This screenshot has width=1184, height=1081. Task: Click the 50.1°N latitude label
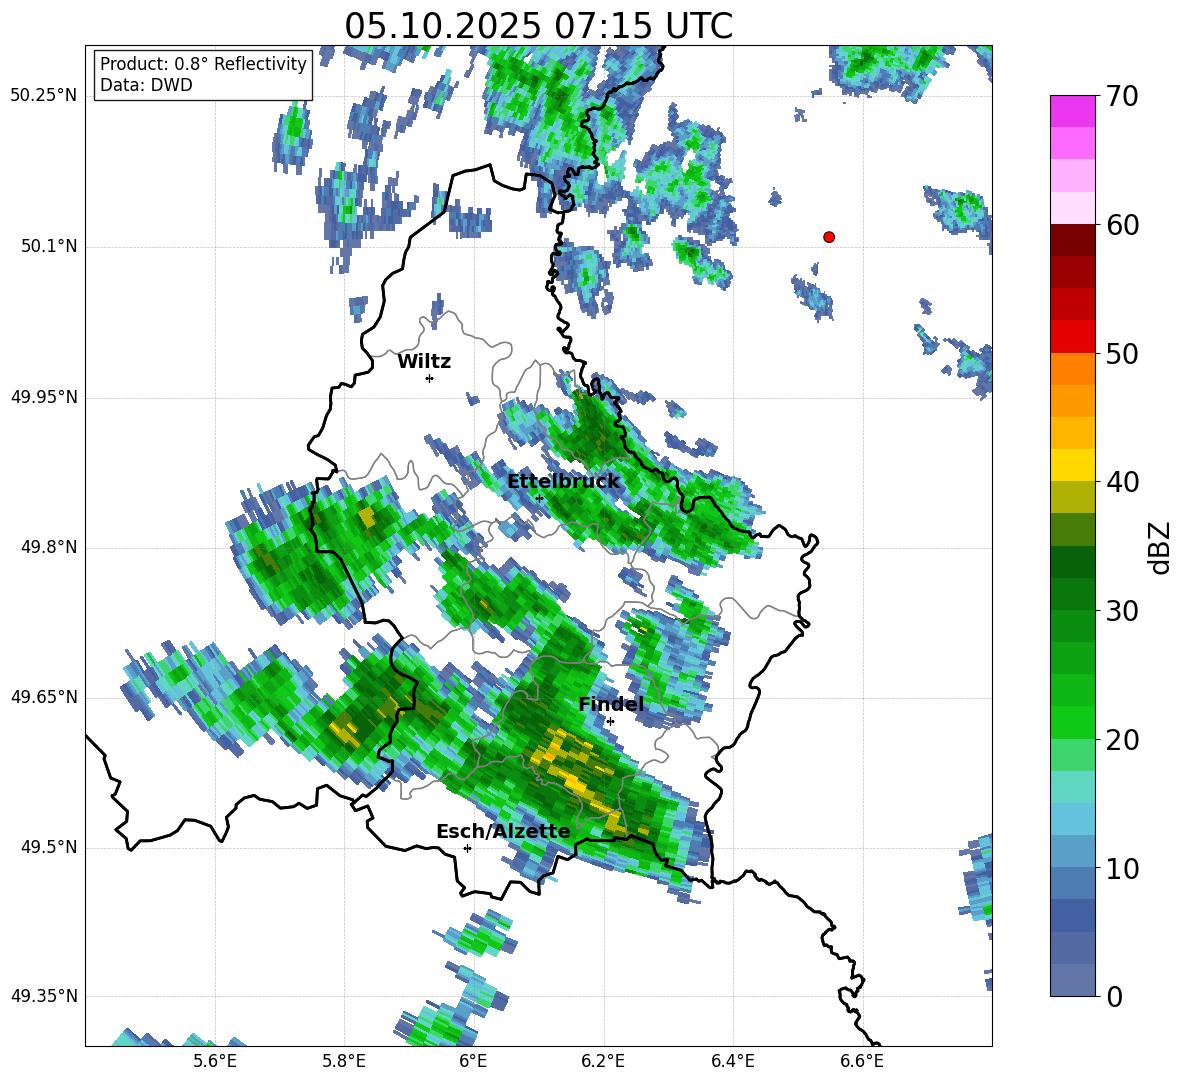tap(48, 246)
